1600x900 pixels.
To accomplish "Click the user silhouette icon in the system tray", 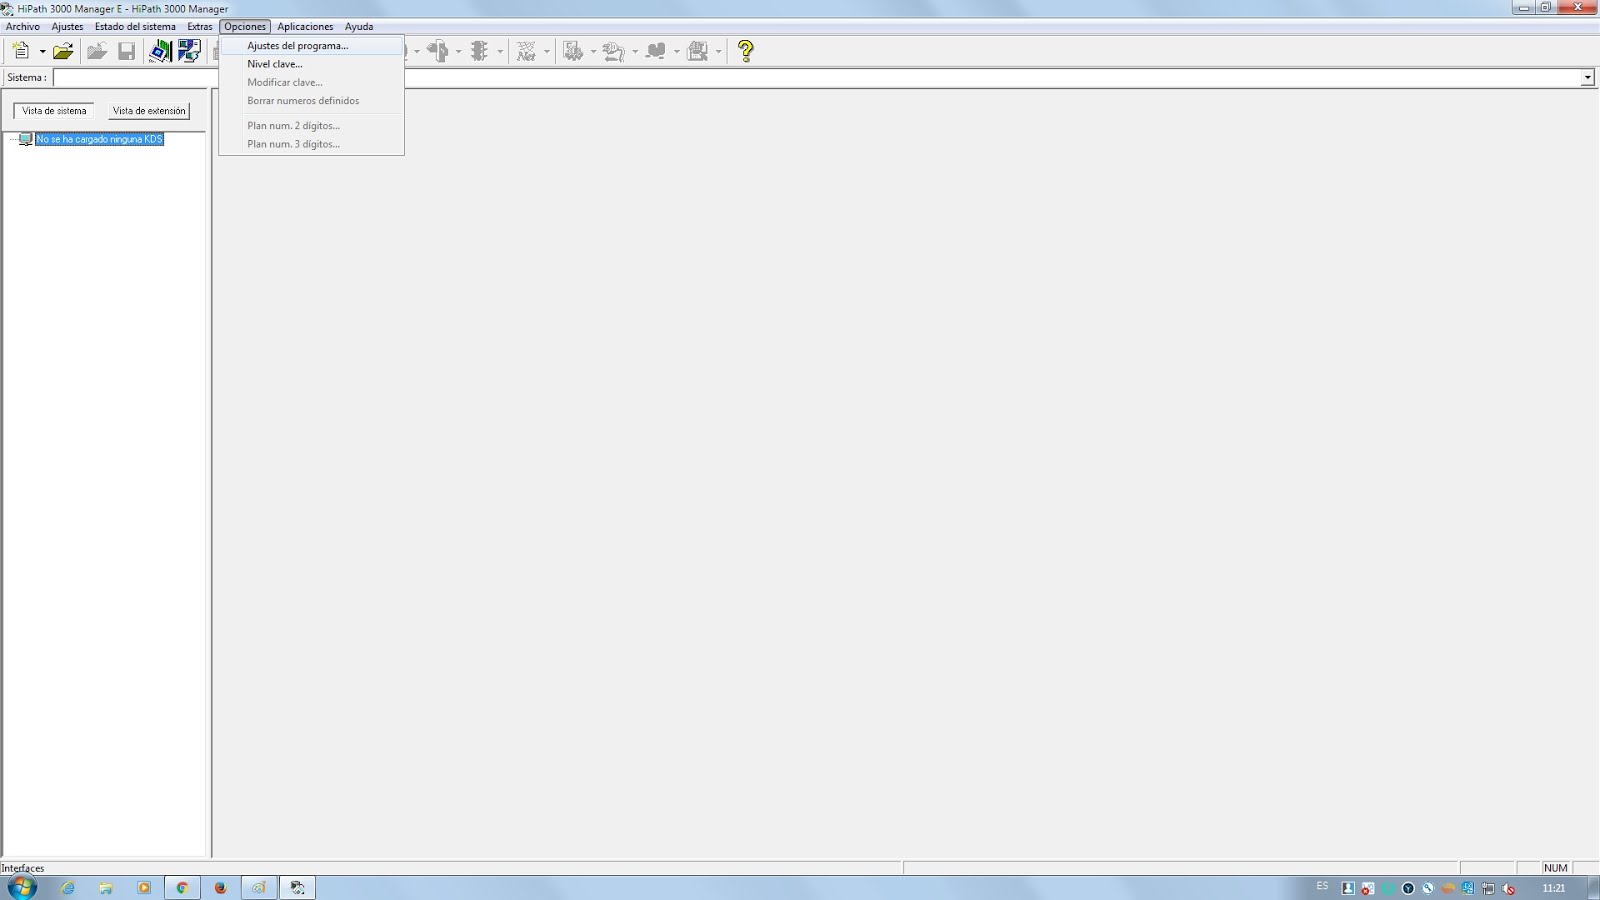I will click(x=1348, y=888).
